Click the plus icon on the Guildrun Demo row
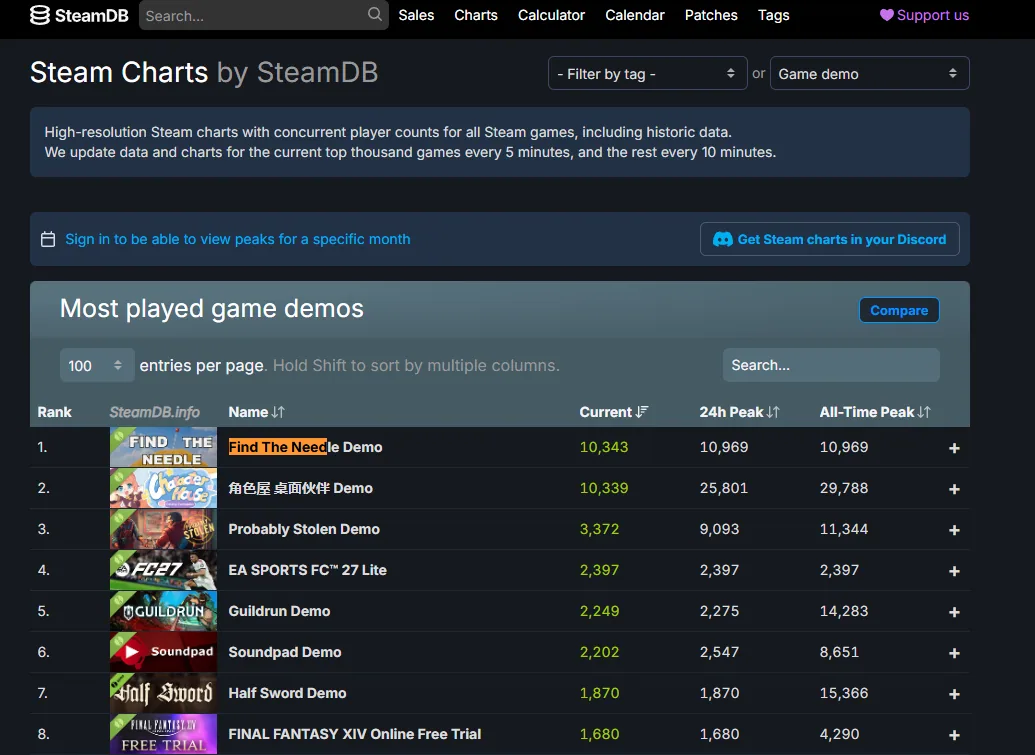 tap(954, 612)
